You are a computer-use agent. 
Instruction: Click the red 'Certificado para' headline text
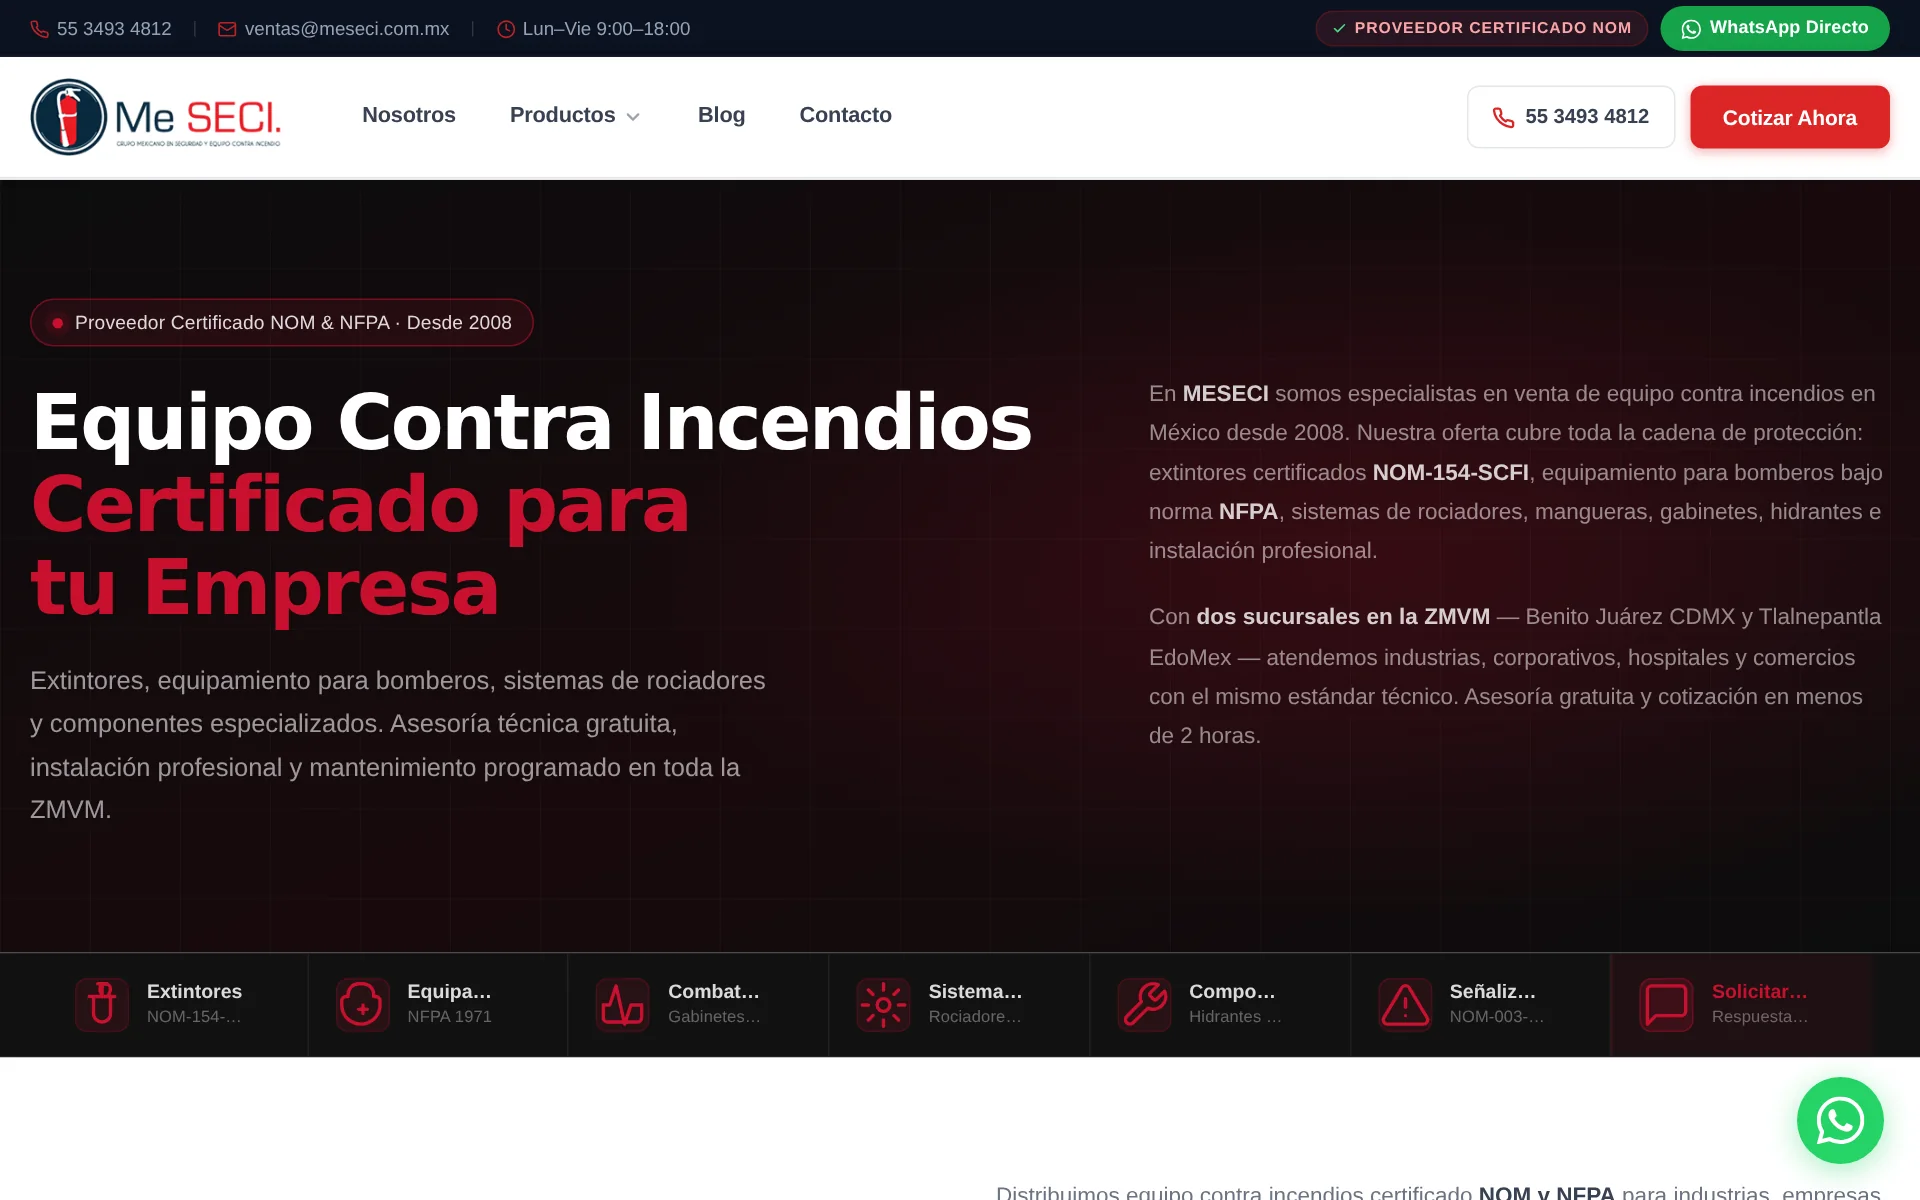click(361, 505)
